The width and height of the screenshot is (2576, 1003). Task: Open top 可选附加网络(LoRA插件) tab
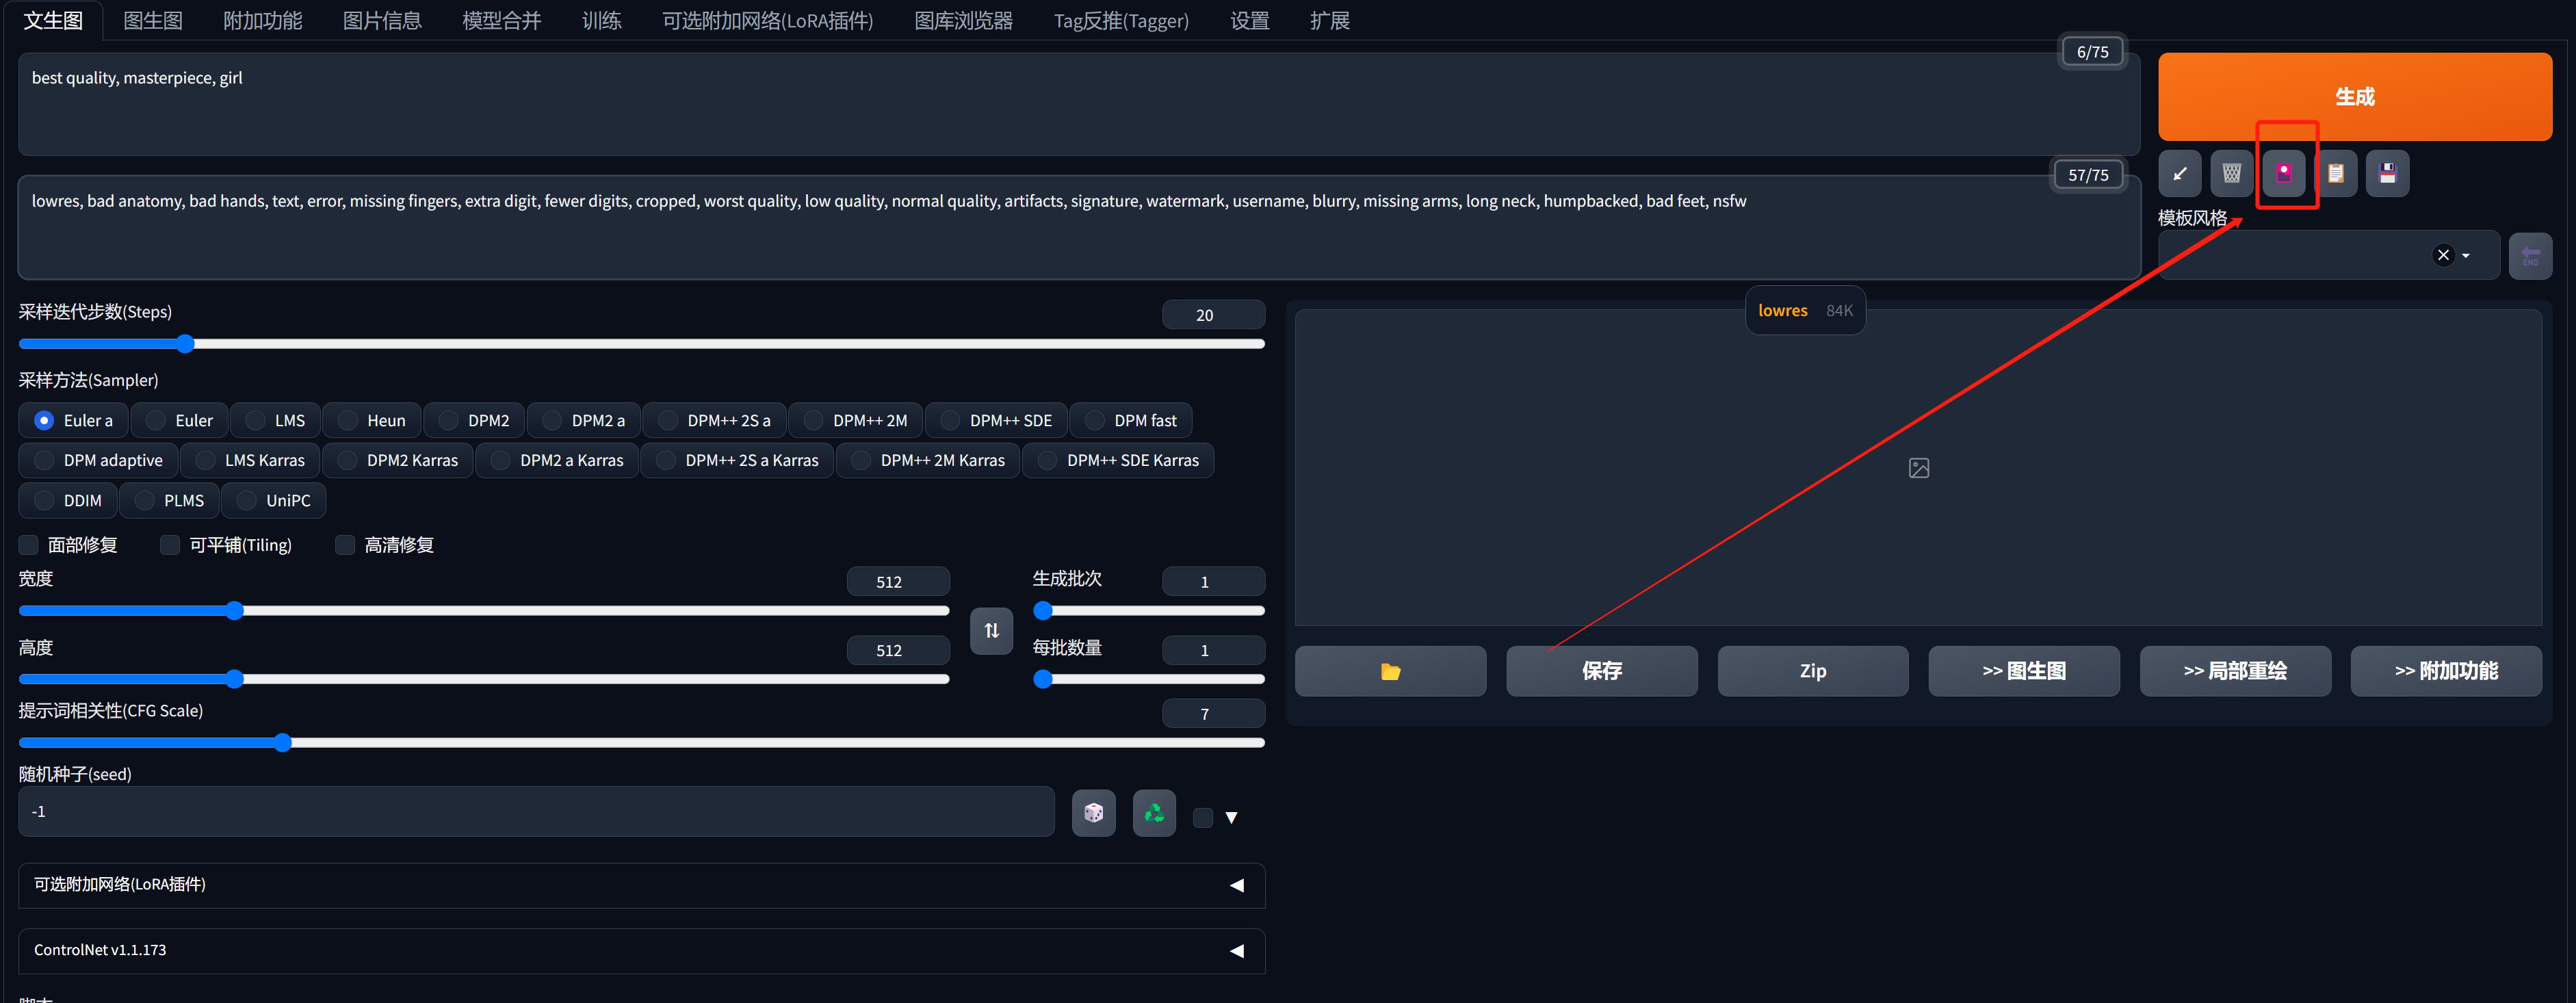tap(767, 20)
